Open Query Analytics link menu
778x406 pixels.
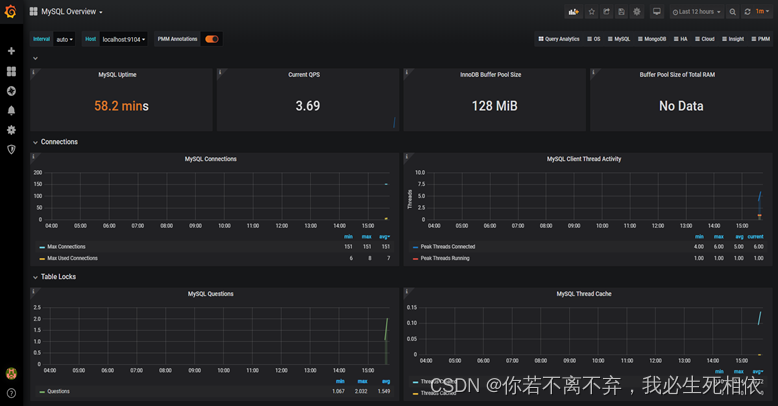click(x=559, y=39)
